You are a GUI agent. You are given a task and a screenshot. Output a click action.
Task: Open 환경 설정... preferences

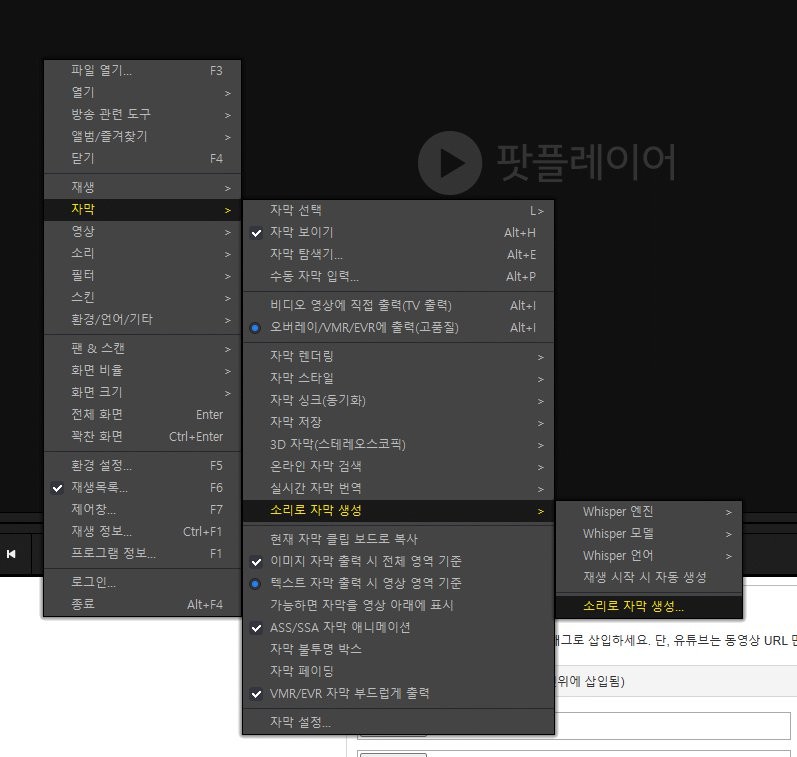(x=142, y=465)
